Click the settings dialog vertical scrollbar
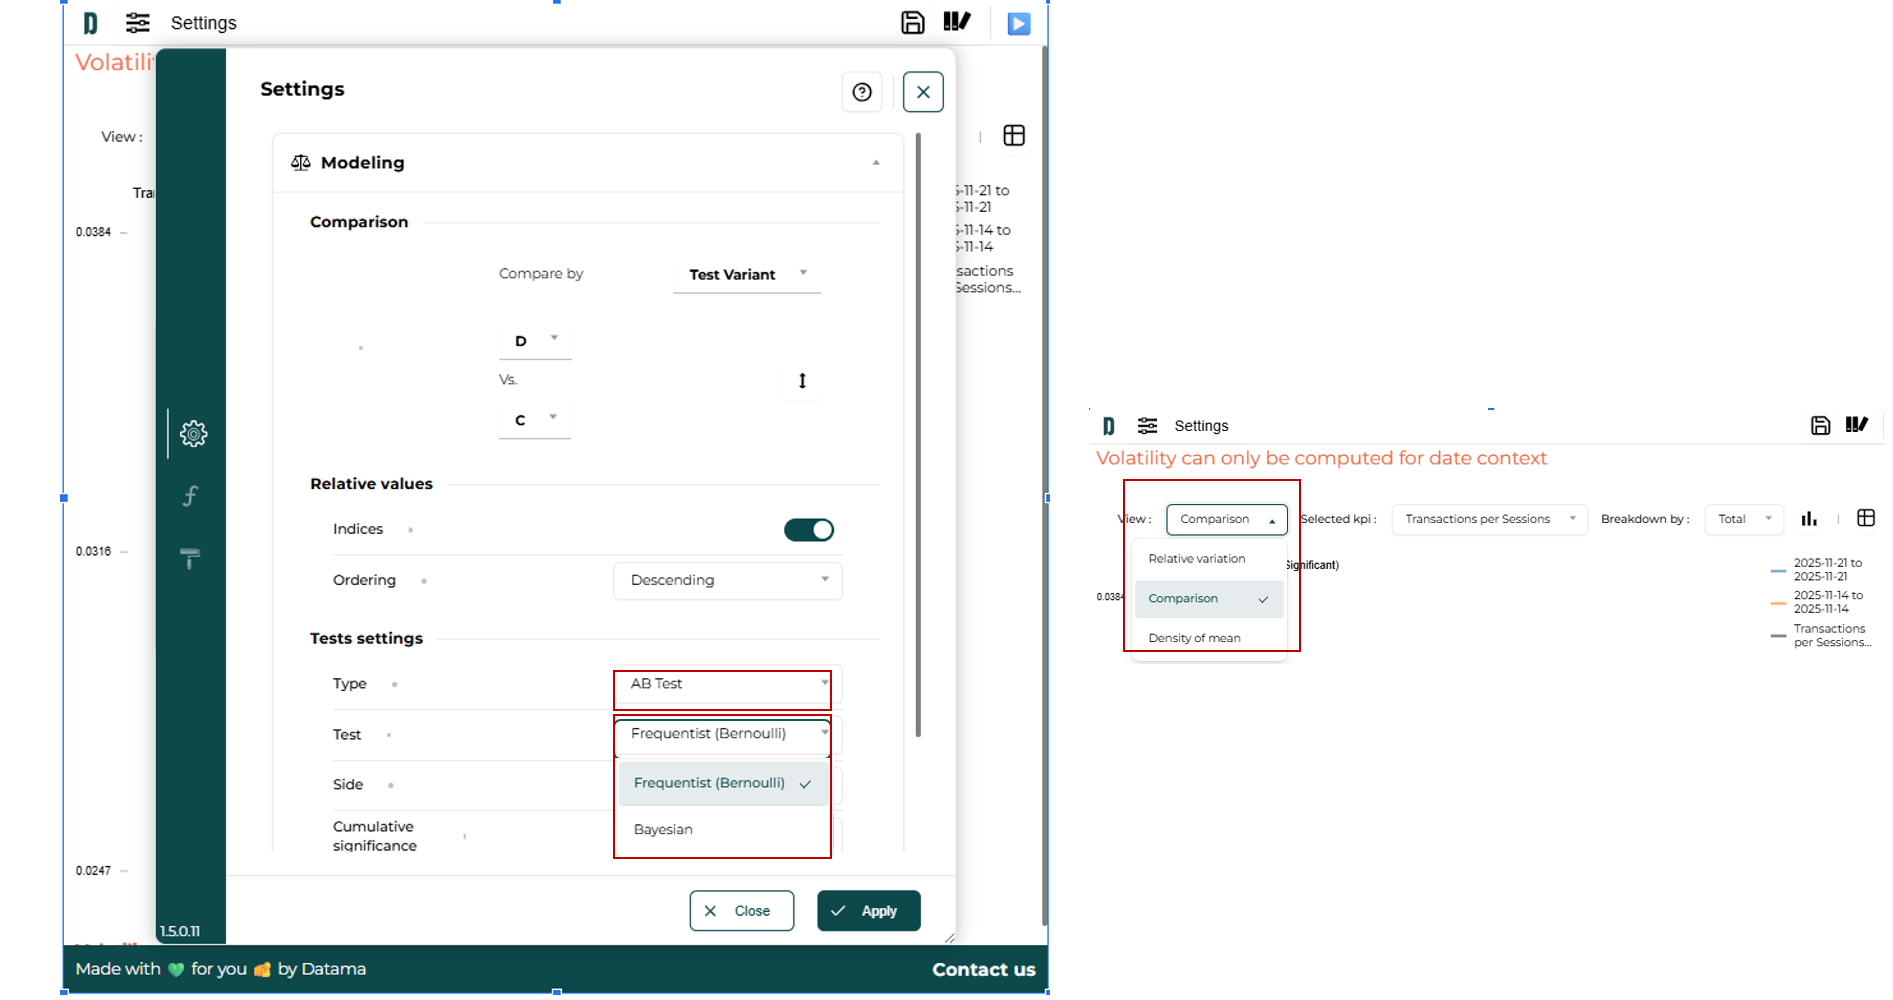This screenshot has height=1000, width=1893. pos(918,435)
